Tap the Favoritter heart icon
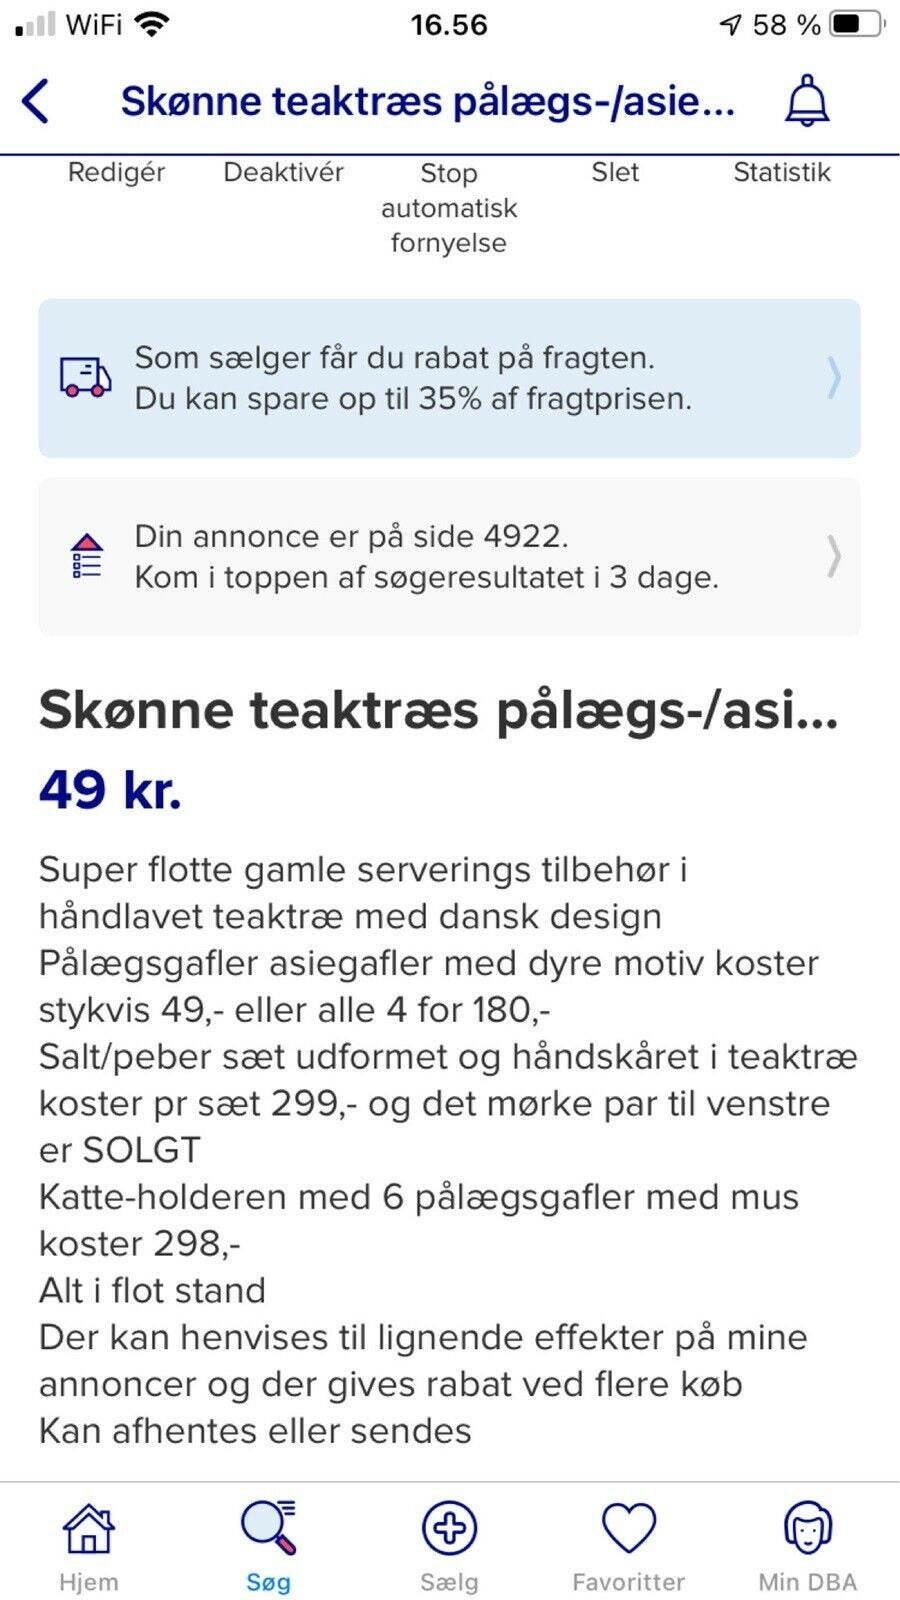The width and height of the screenshot is (900, 1600). click(x=628, y=1528)
